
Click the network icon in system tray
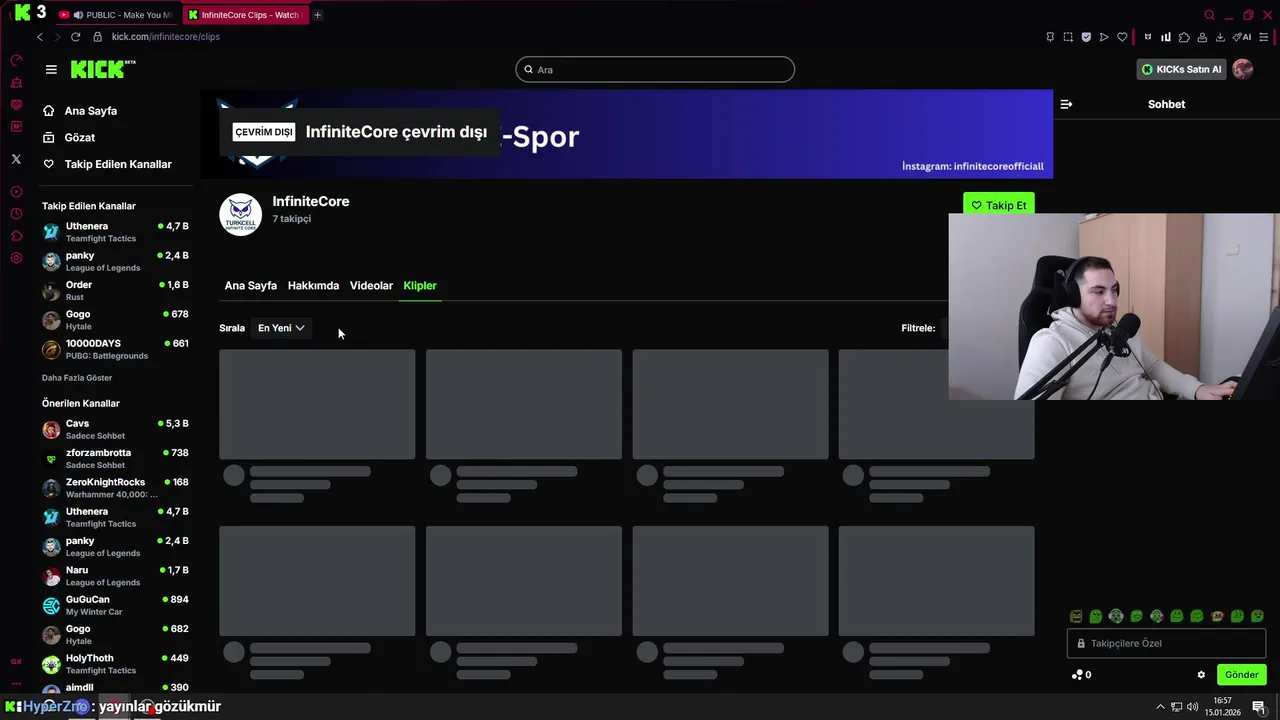click(1176, 707)
